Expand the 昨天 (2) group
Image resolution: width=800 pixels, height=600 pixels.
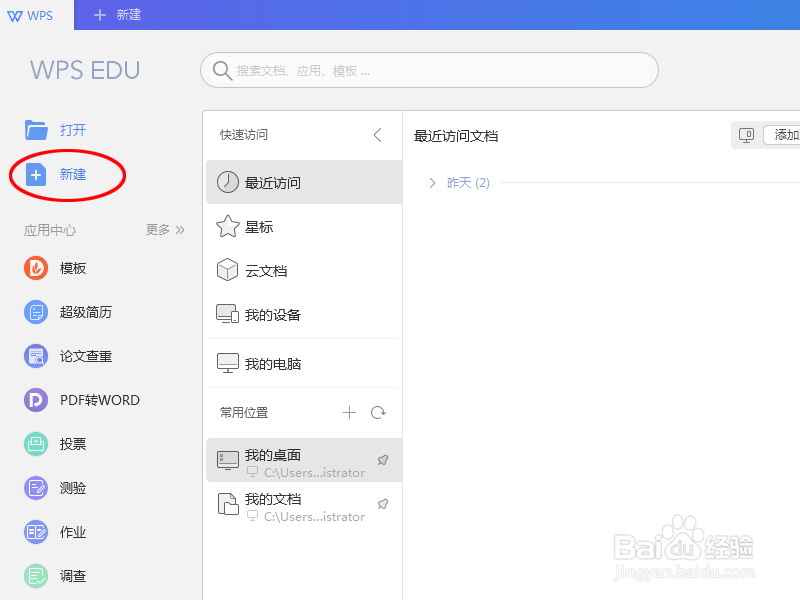[433, 183]
